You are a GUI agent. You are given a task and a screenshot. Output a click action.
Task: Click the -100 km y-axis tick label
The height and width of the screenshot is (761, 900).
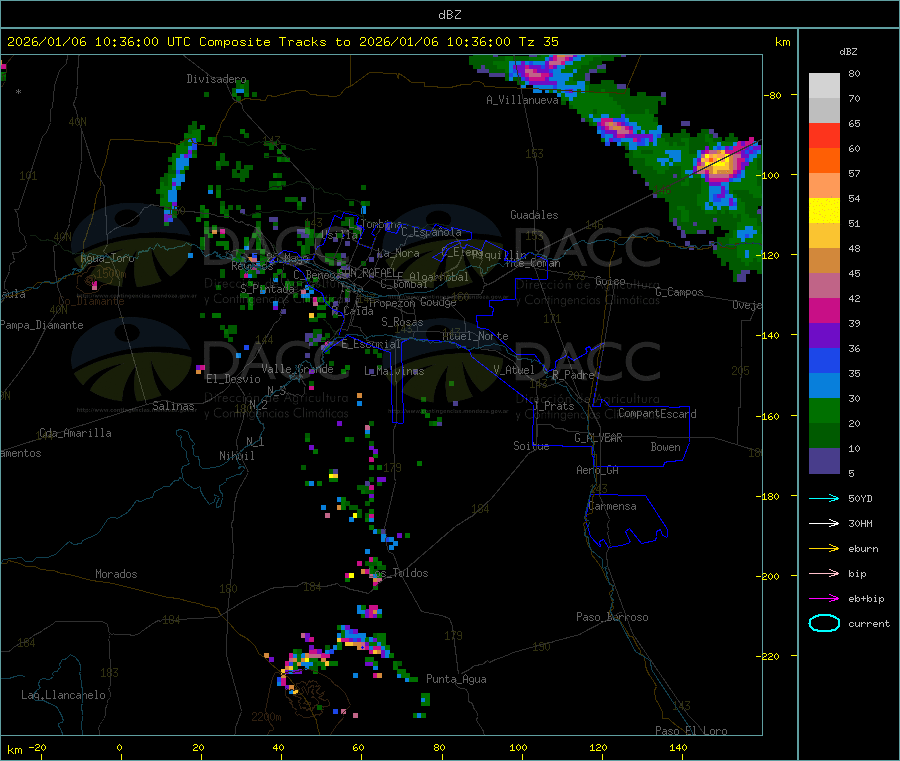pyautogui.click(x=770, y=175)
